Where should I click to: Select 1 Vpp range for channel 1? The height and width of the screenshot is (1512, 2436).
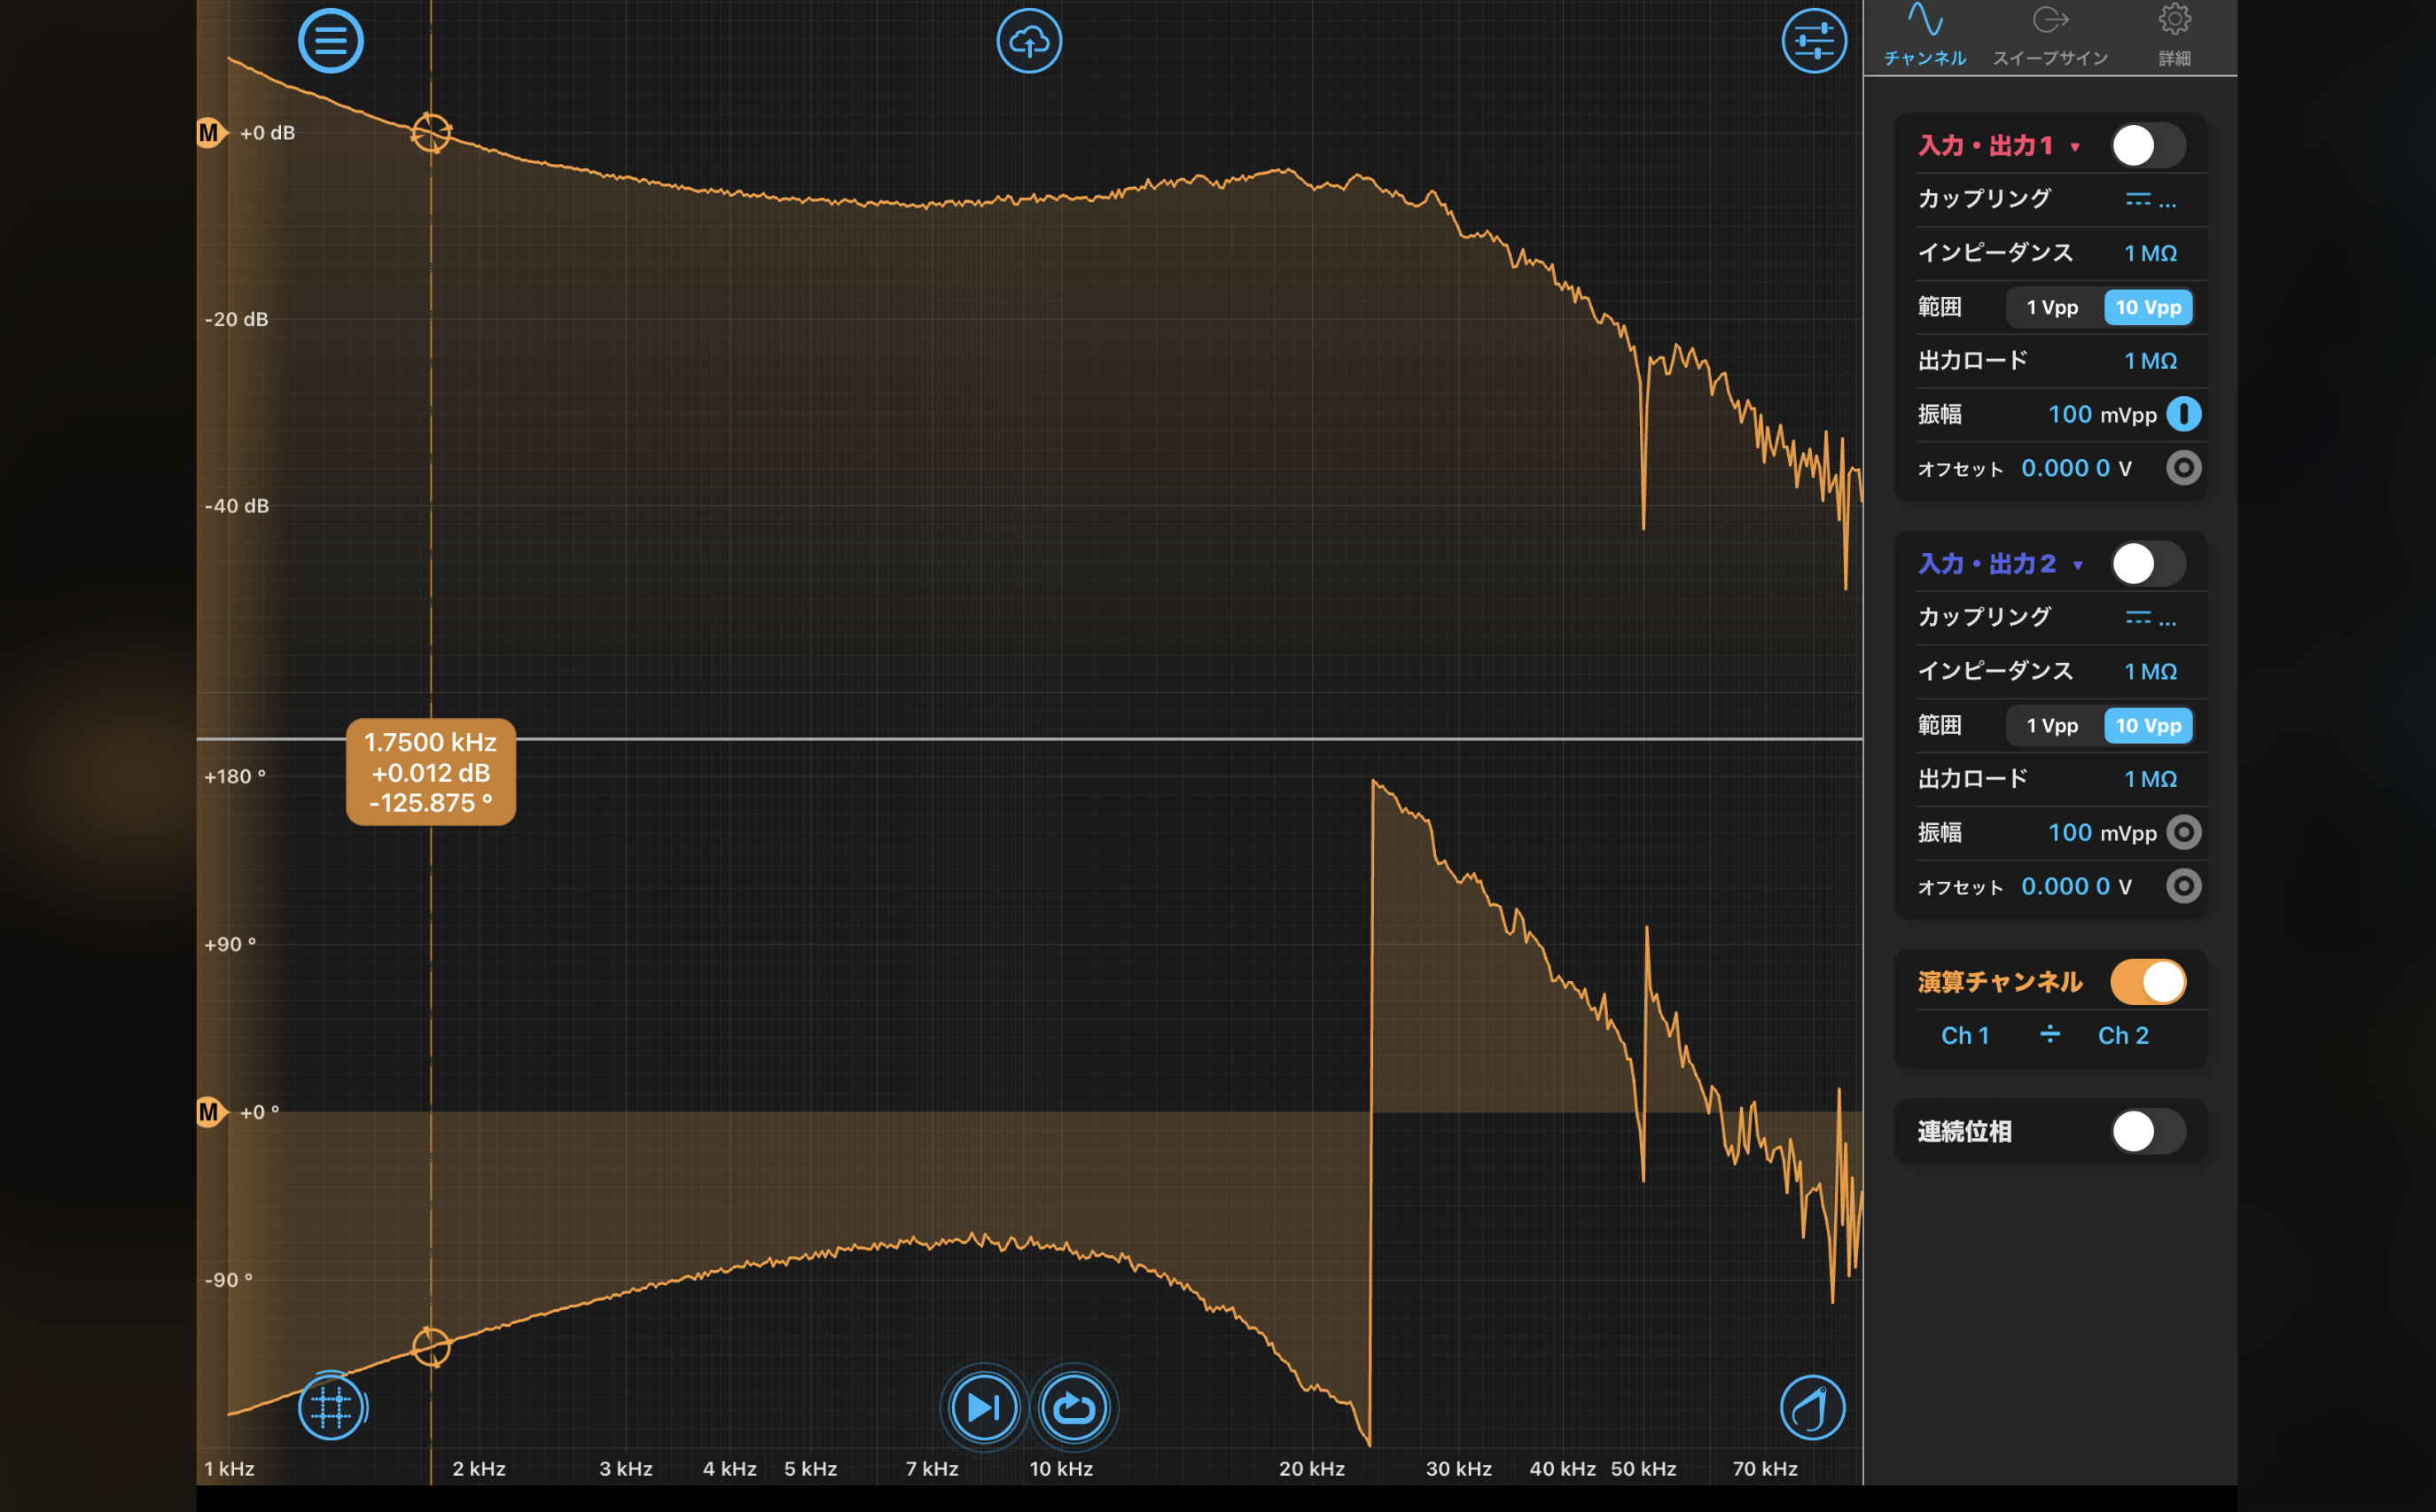(x=2052, y=308)
